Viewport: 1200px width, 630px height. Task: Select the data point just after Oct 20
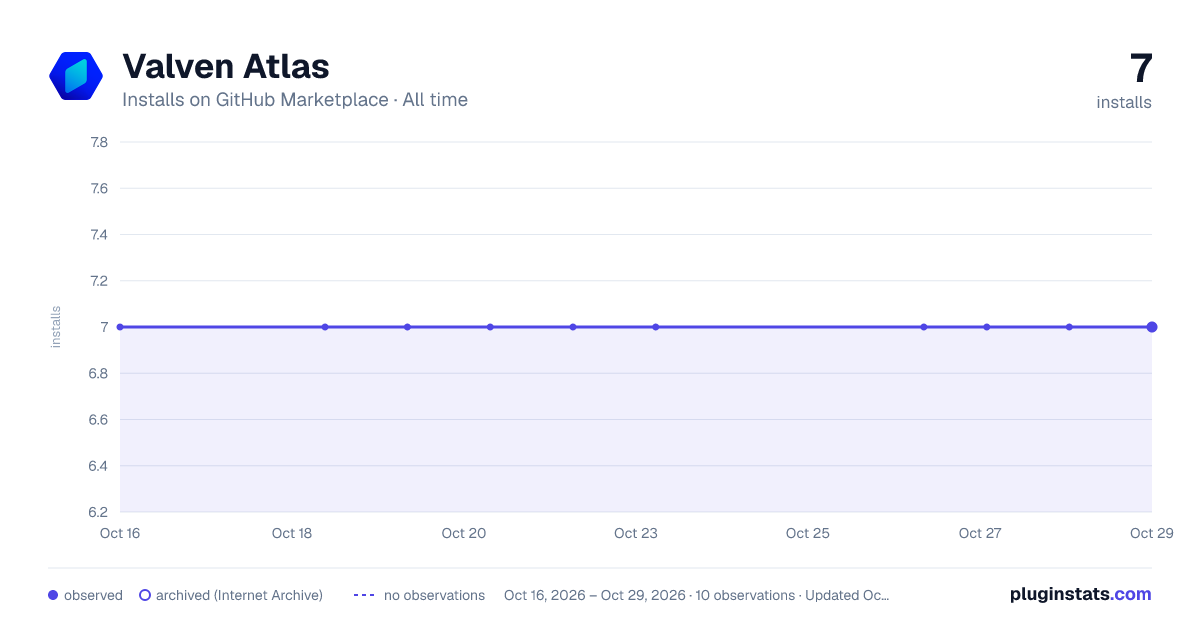click(490, 327)
